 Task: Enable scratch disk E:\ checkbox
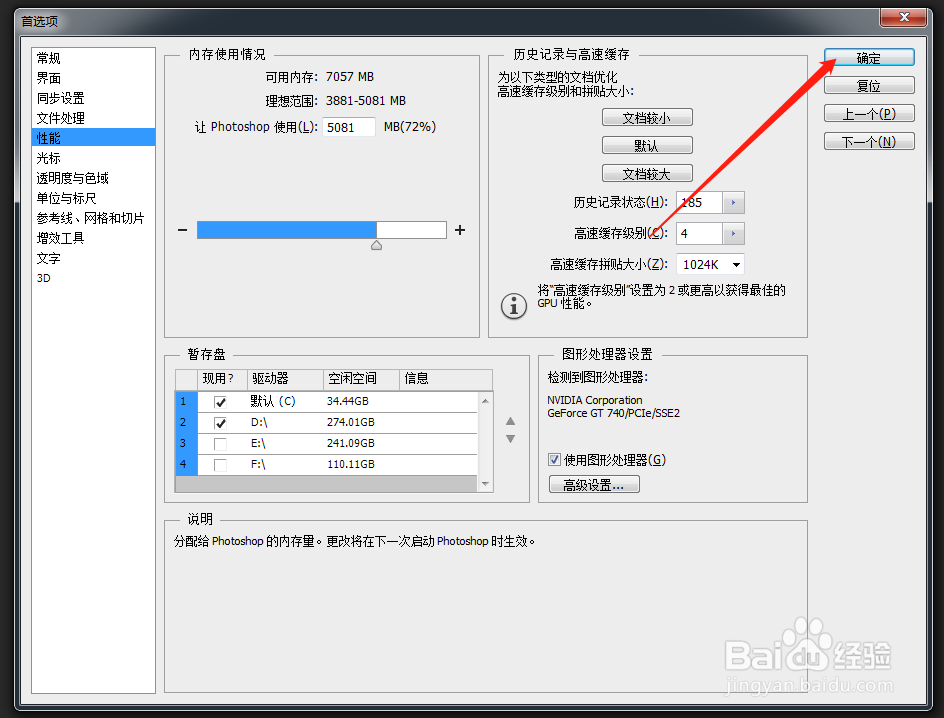point(220,444)
